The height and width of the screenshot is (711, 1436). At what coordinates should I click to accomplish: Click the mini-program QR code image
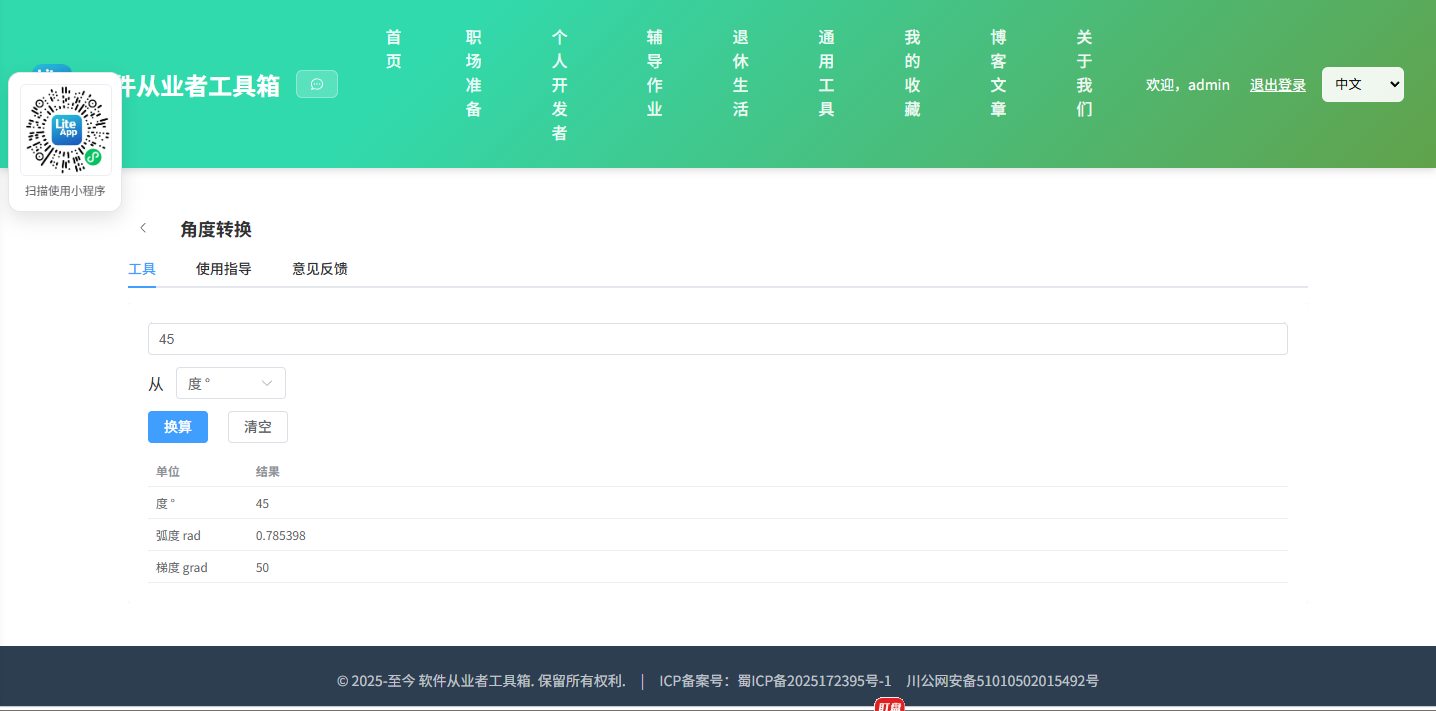pos(65,130)
